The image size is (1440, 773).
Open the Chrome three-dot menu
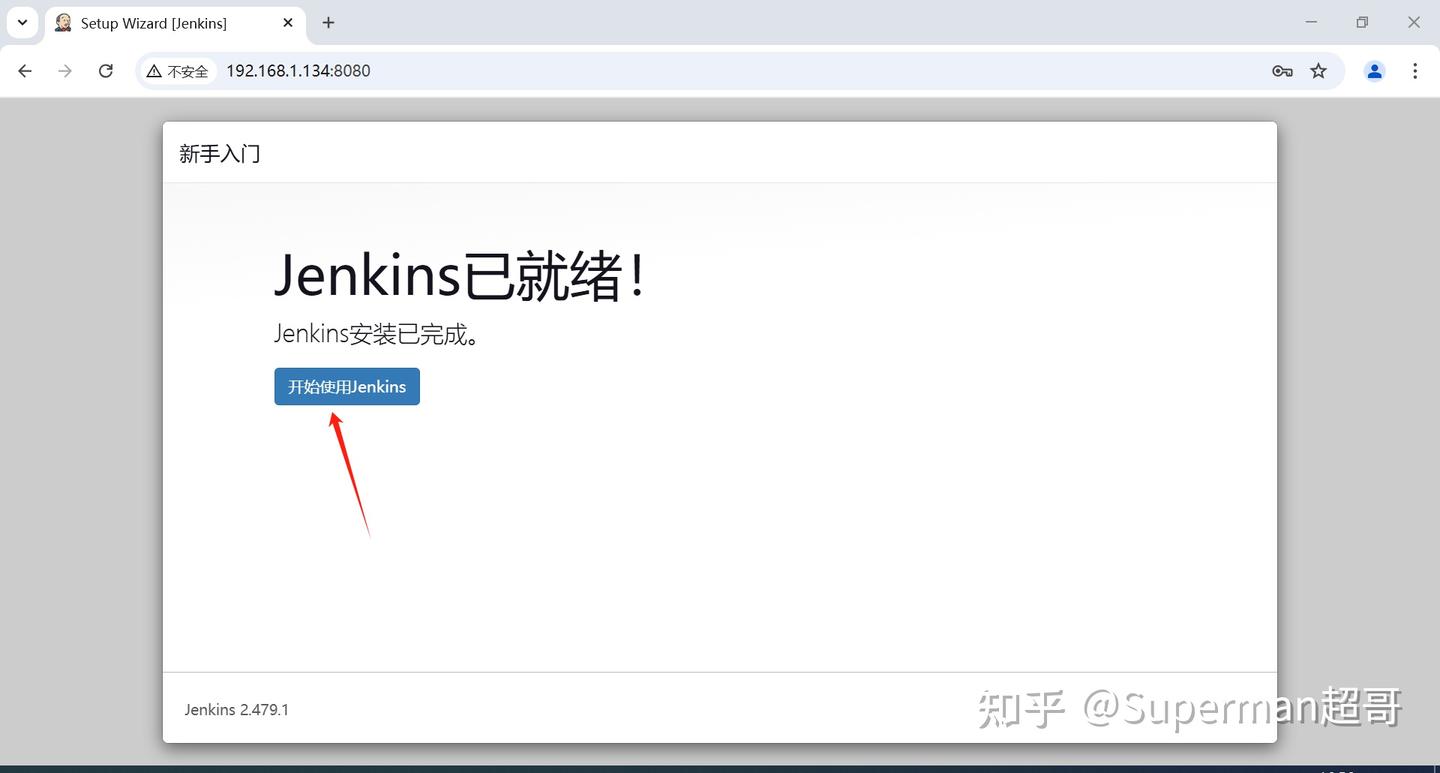point(1415,71)
